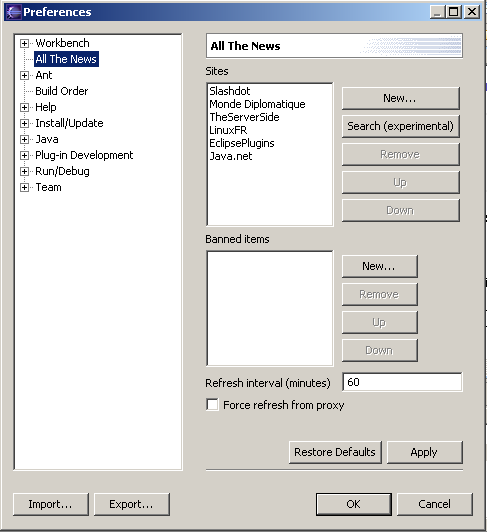Viewport: 487px width, 532px height.
Task: Expand the Workbench tree node
Action: [x=24, y=43]
